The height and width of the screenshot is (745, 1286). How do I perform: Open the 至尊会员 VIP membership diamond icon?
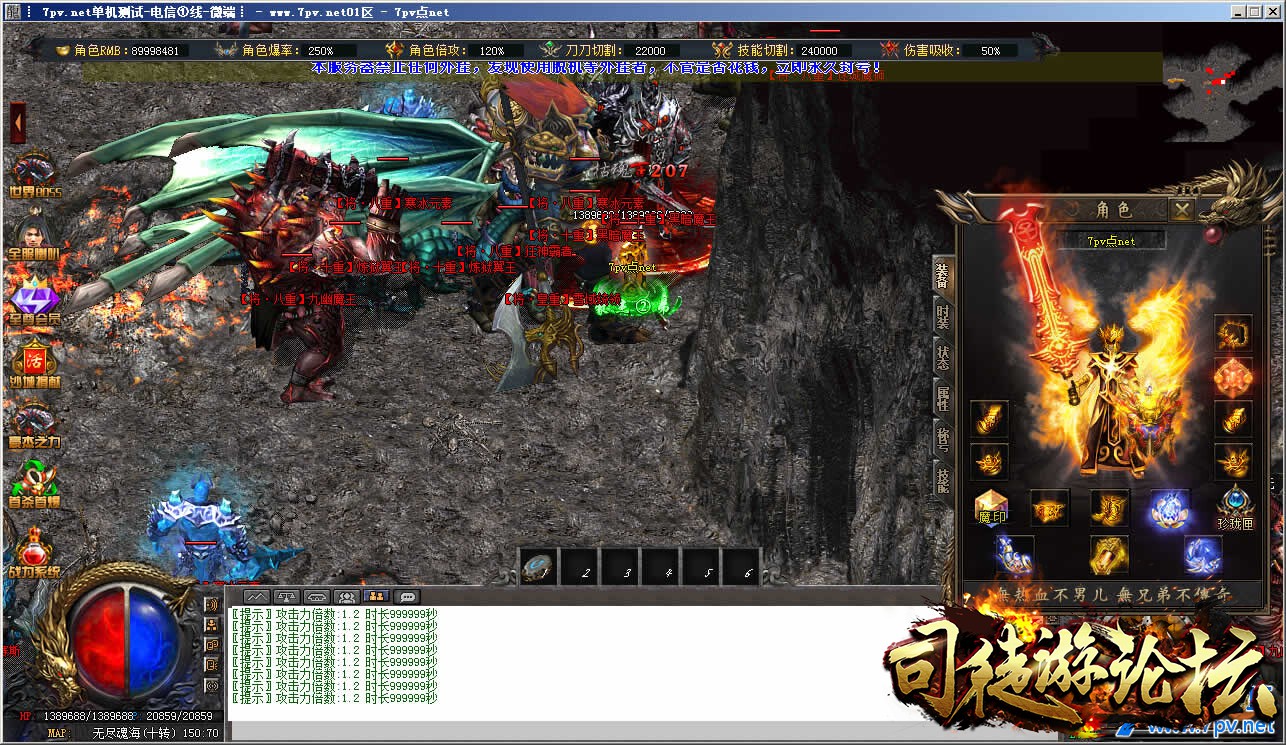click(34, 302)
